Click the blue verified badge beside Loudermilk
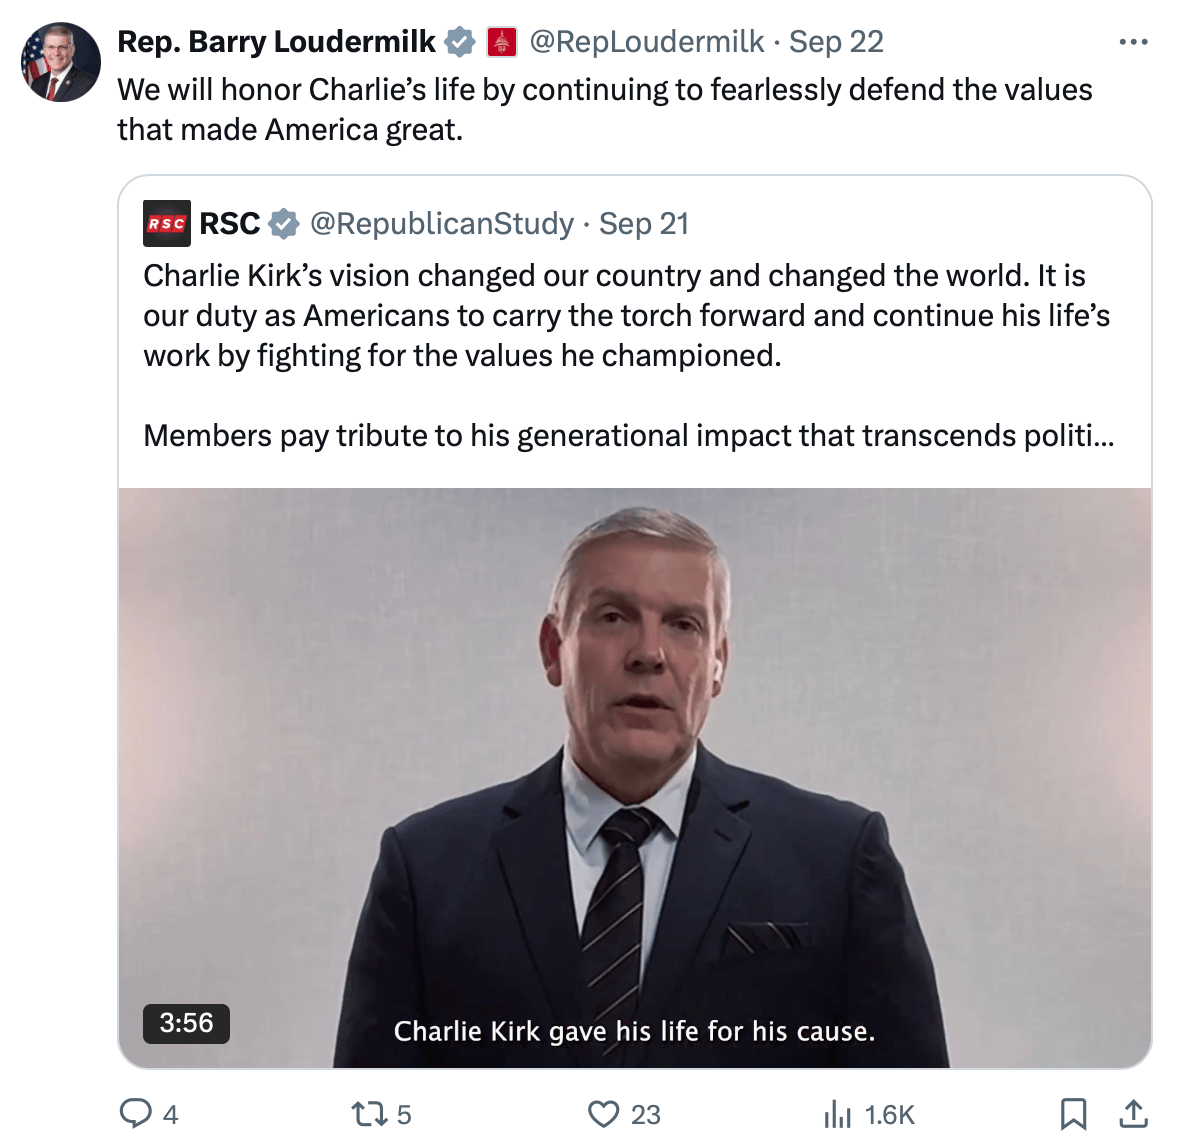 click(460, 42)
